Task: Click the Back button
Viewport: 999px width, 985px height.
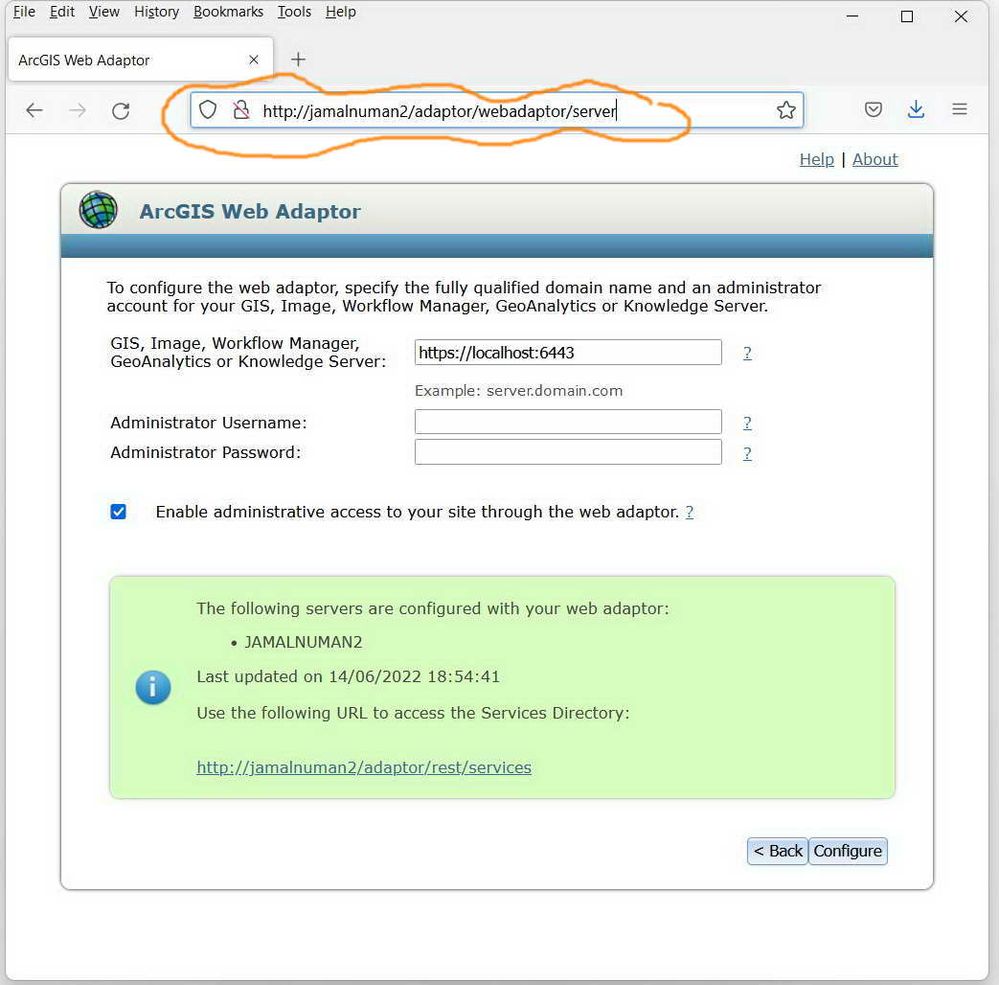Action: (x=777, y=851)
